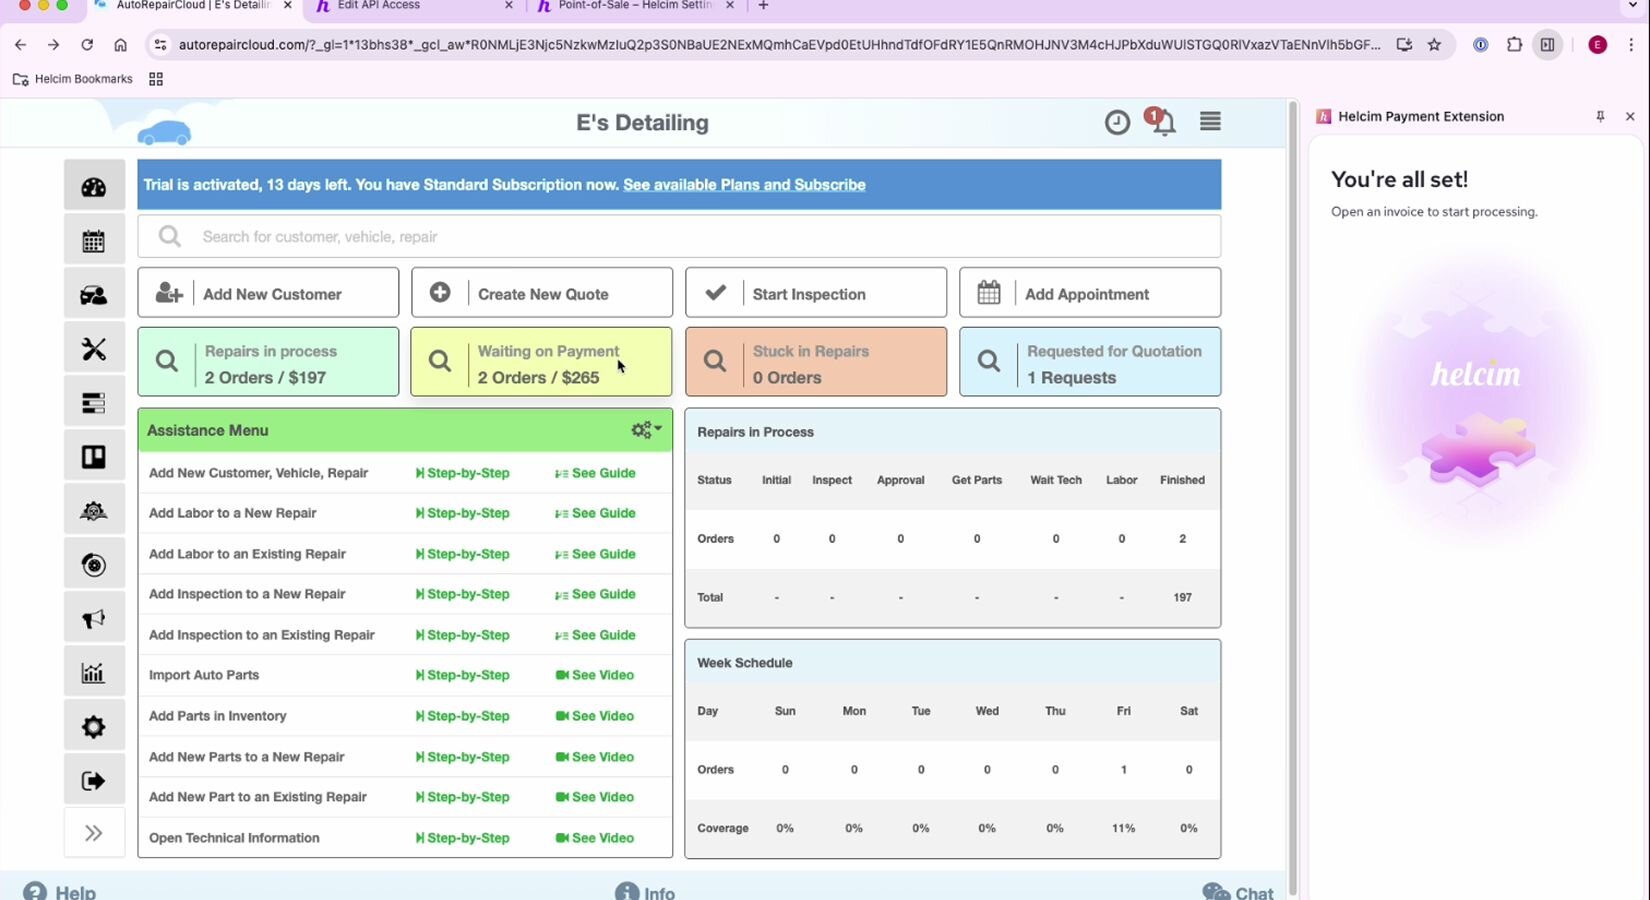Switch to Point-of-Sale Helcim Settings tab

[634, 6]
